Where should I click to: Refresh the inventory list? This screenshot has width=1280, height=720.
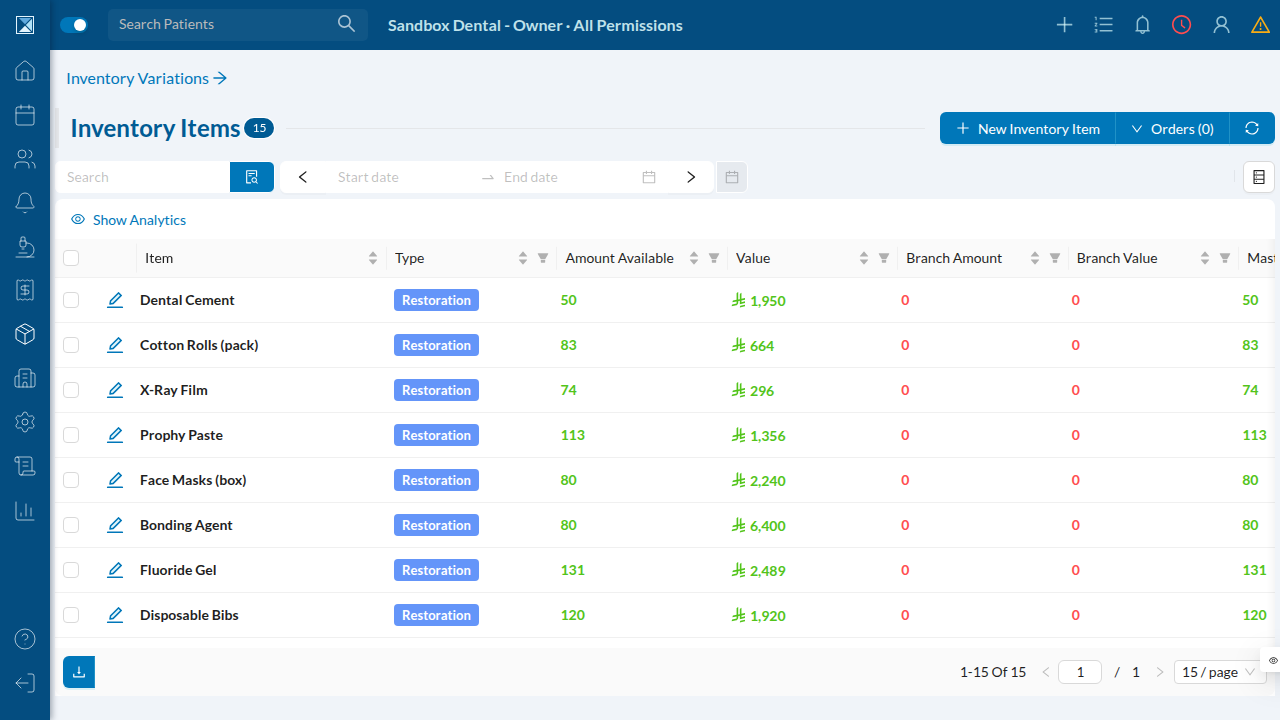(x=1252, y=128)
